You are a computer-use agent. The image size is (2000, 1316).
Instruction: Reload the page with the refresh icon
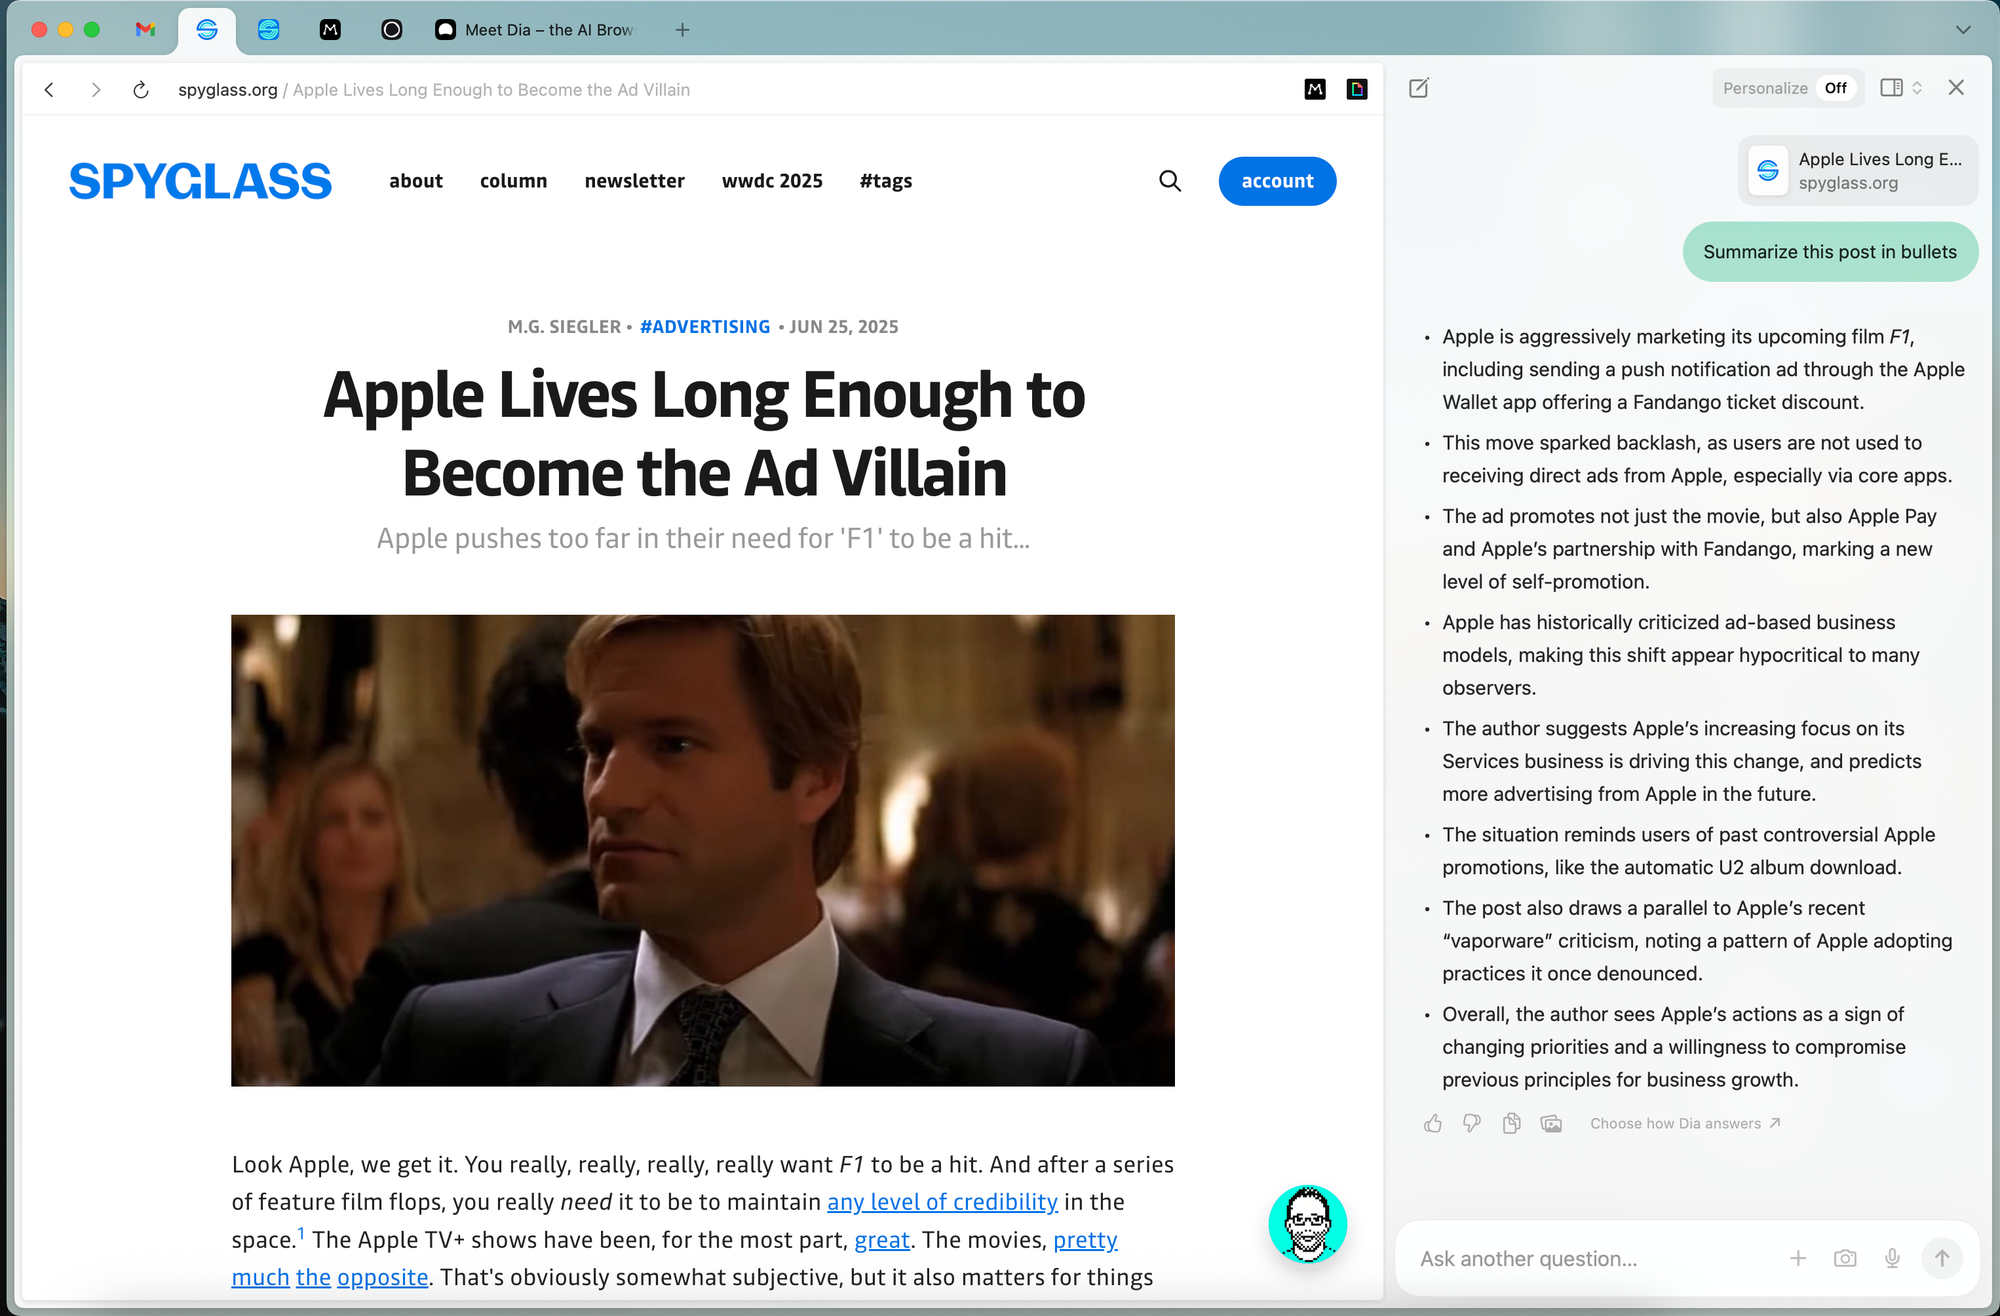[141, 90]
